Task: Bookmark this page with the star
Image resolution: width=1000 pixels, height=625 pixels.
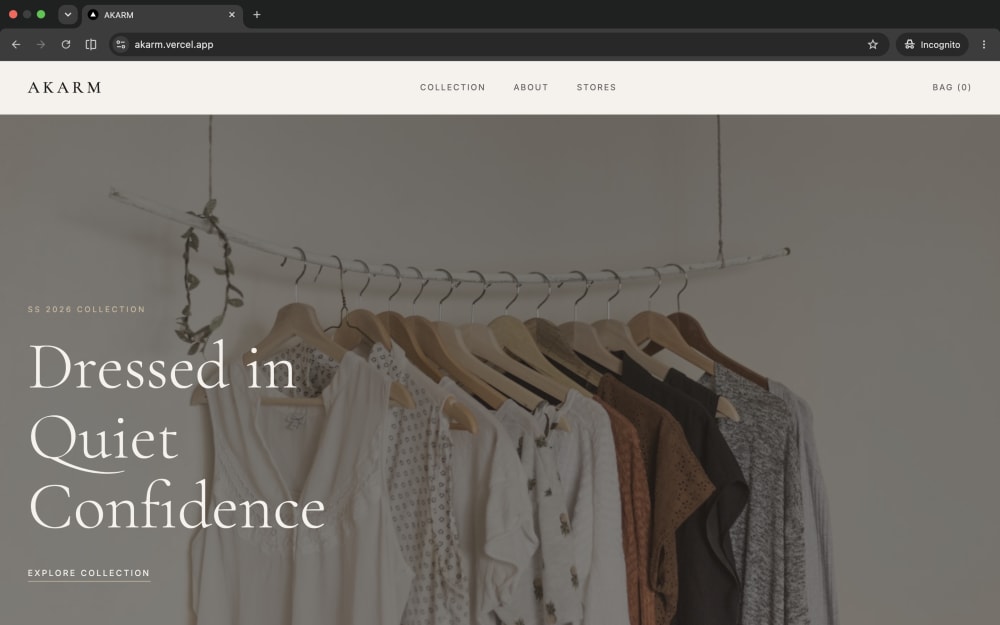Action: [x=872, y=45]
